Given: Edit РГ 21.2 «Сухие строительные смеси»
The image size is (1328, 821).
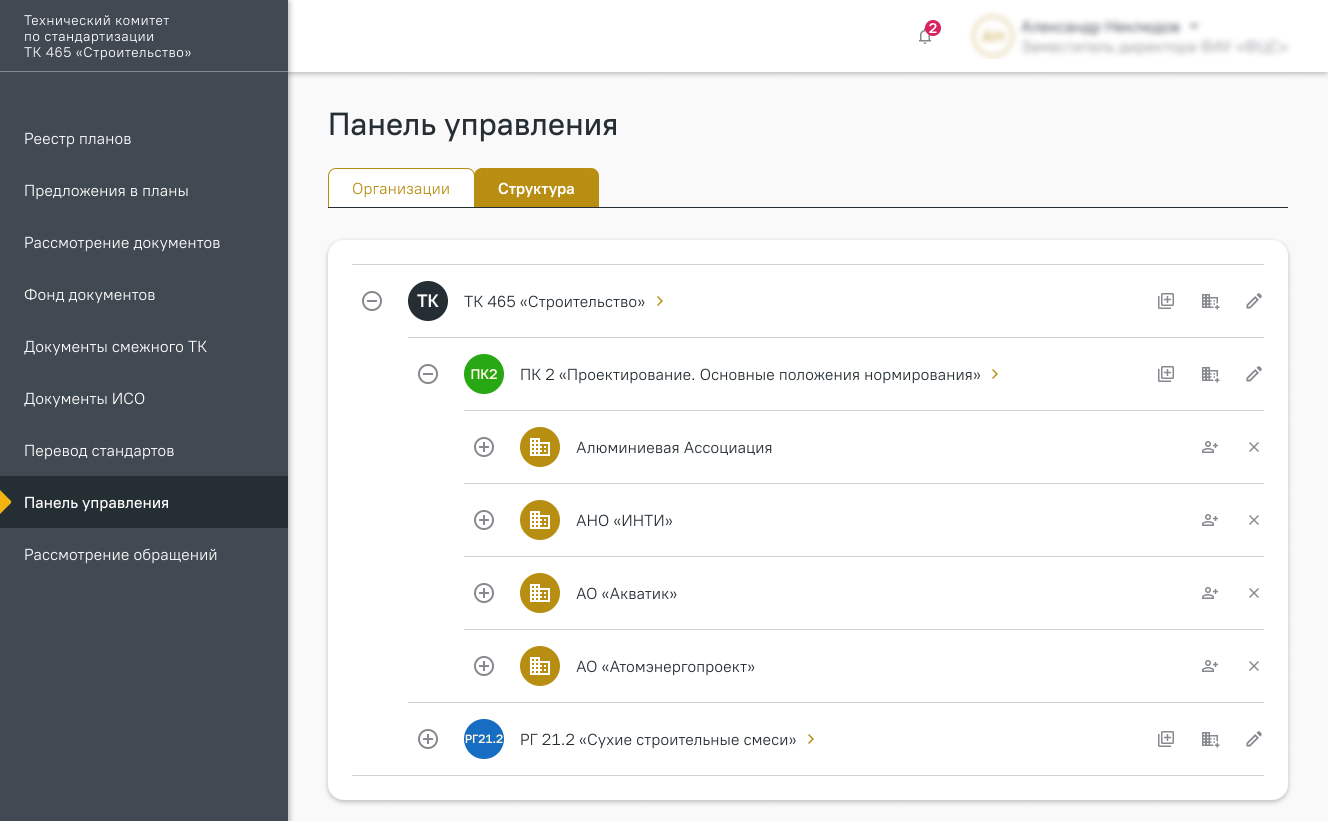Looking at the screenshot, I should coord(1254,739).
